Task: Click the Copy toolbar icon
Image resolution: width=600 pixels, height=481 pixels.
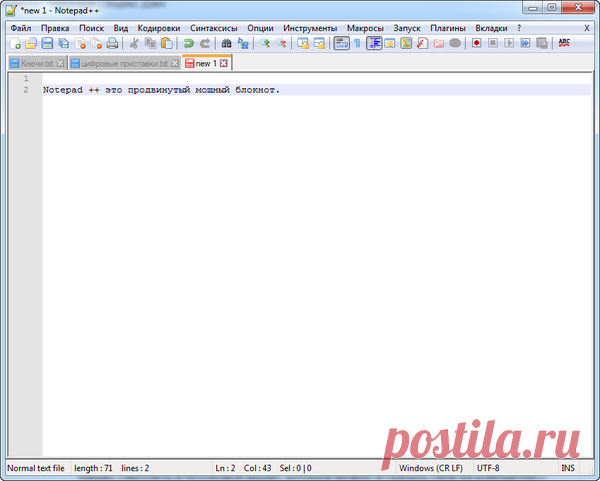Action: (150, 43)
